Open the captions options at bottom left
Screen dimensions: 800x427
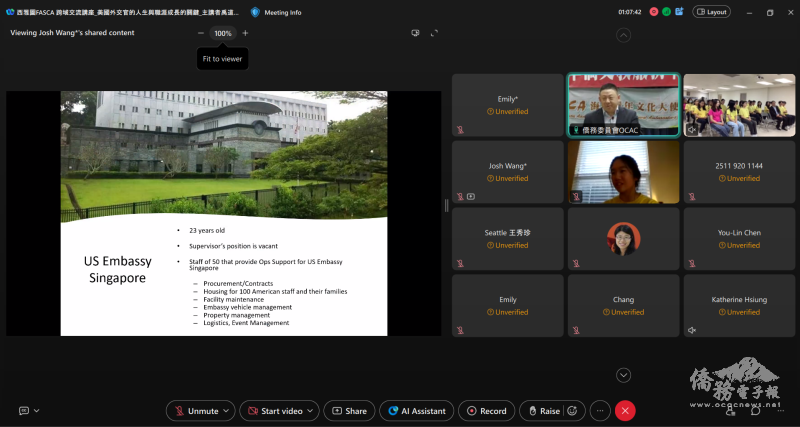[x=28, y=411]
